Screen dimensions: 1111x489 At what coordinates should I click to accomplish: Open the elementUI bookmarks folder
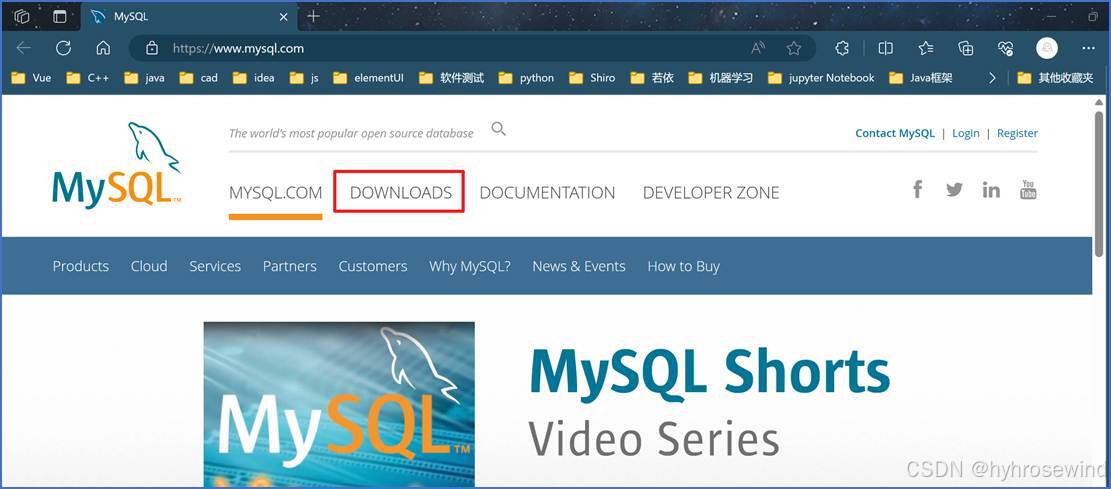(368, 78)
